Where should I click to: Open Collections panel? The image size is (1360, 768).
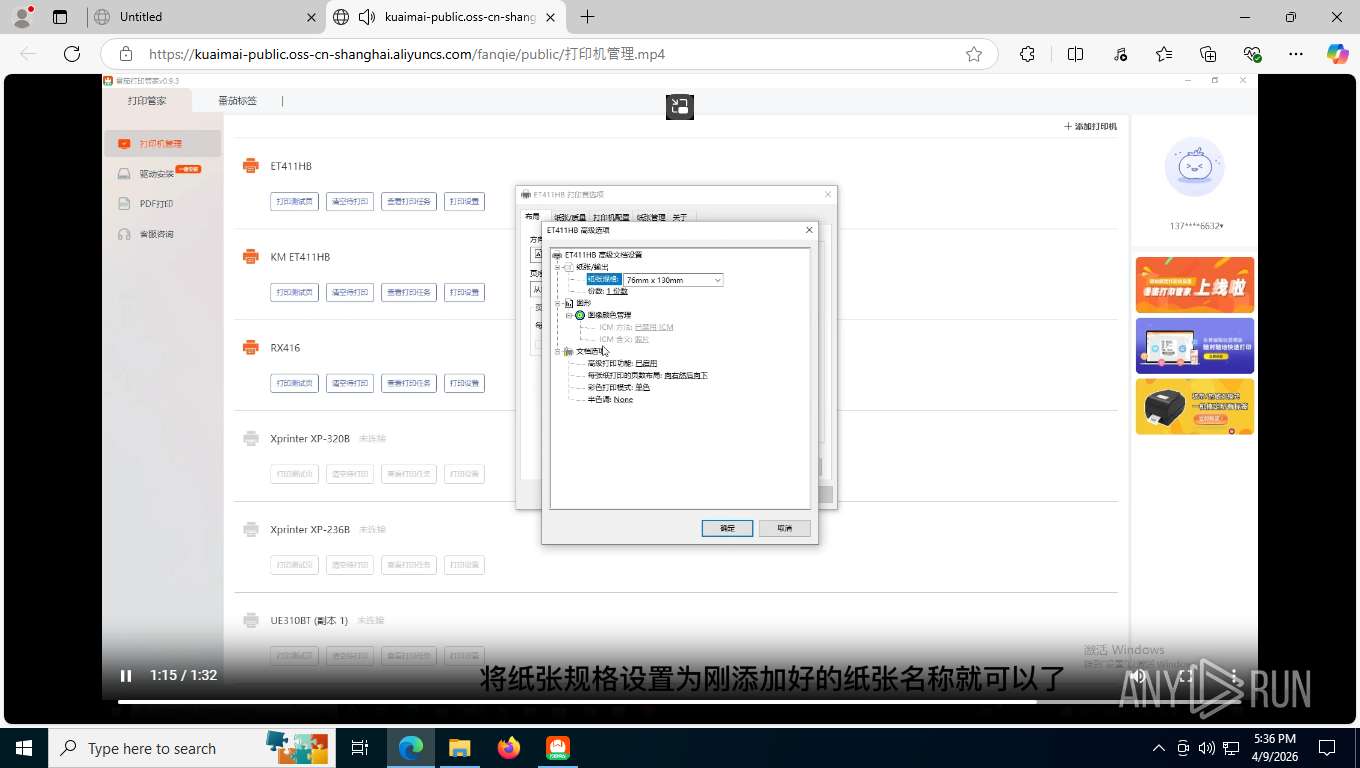point(1208,54)
